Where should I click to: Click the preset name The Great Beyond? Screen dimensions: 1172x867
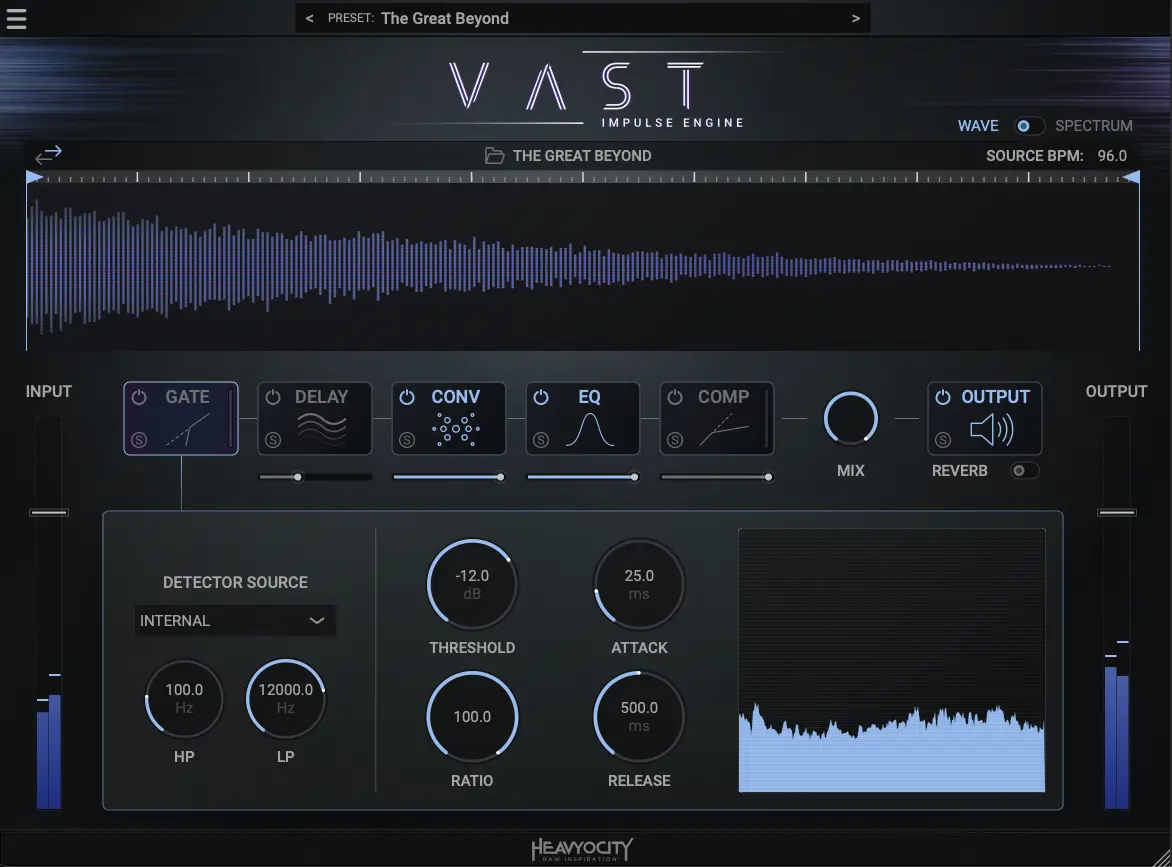445,19
